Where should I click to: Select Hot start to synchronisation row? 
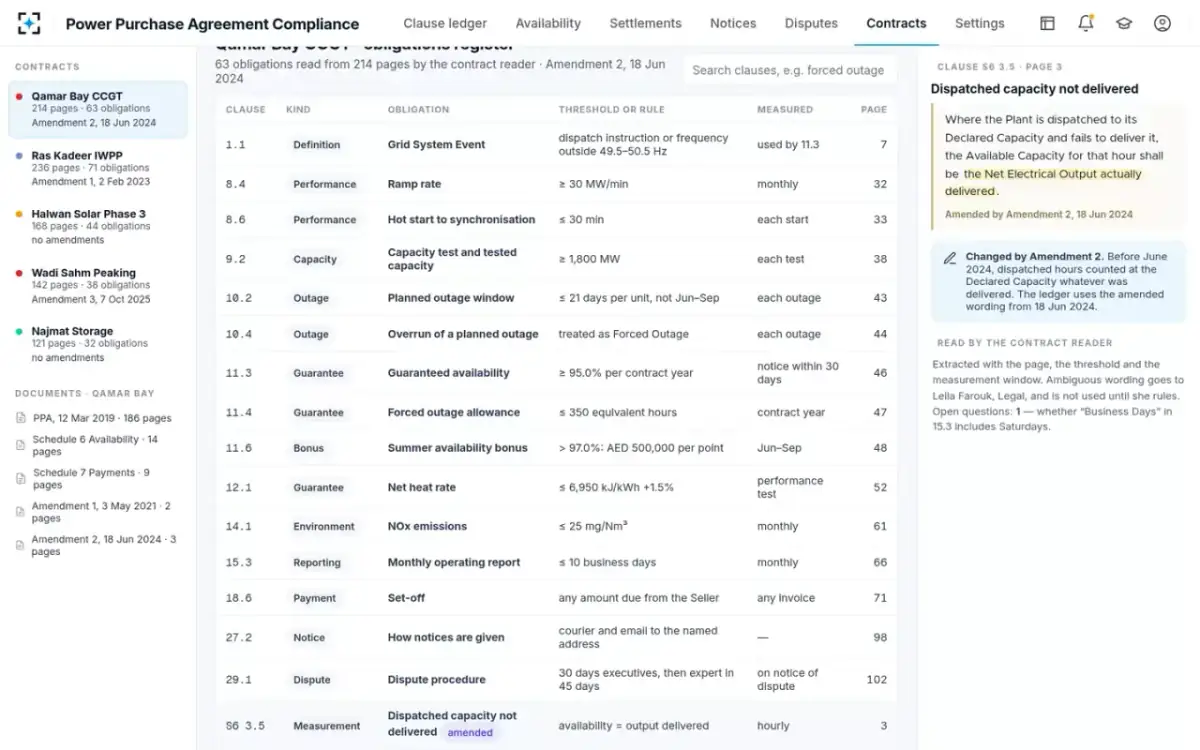[x=556, y=220]
